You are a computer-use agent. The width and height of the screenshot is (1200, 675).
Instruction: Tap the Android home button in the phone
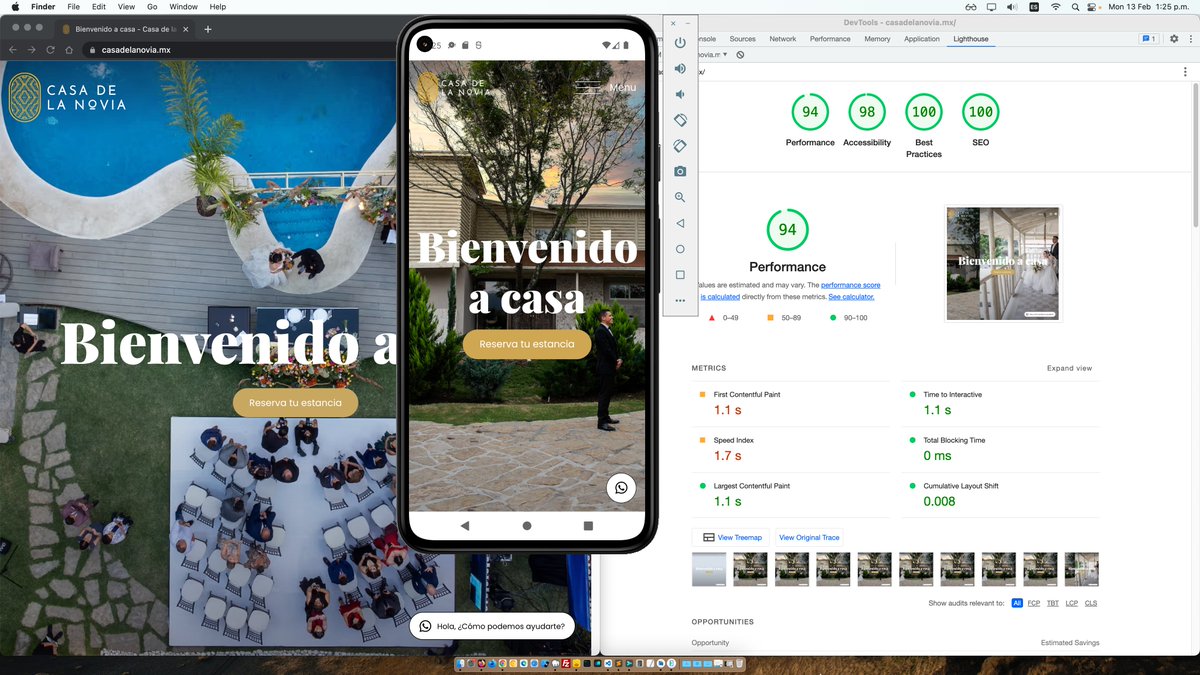tap(527, 525)
